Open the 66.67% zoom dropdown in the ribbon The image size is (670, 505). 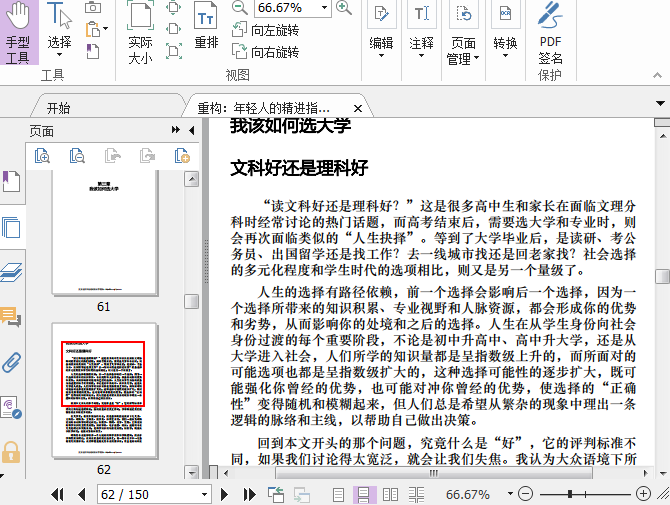click(x=324, y=8)
